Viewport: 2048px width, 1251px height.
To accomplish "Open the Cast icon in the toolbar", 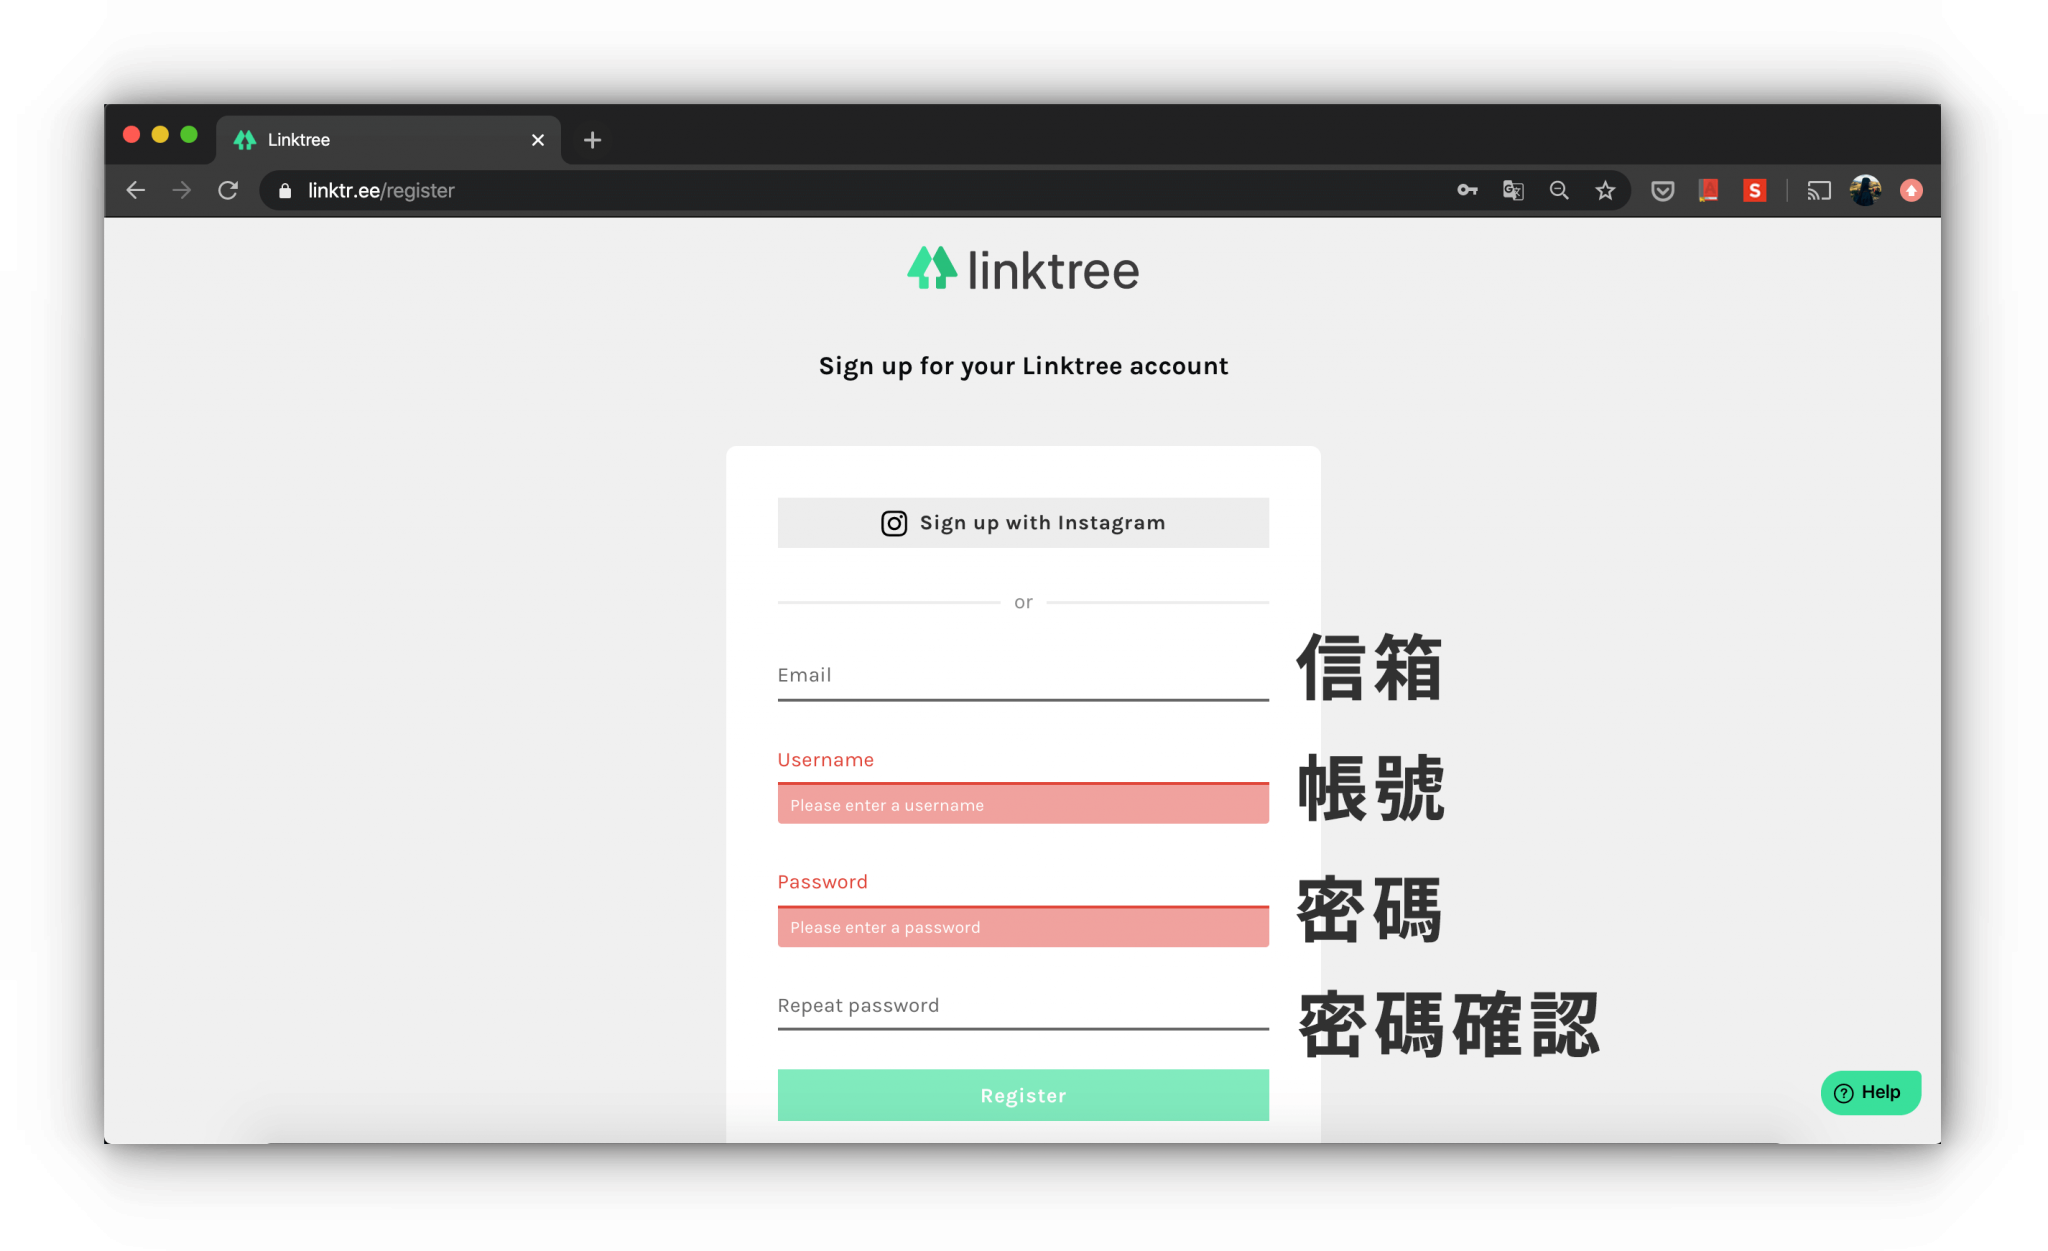I will click(x=1818, y=190).
